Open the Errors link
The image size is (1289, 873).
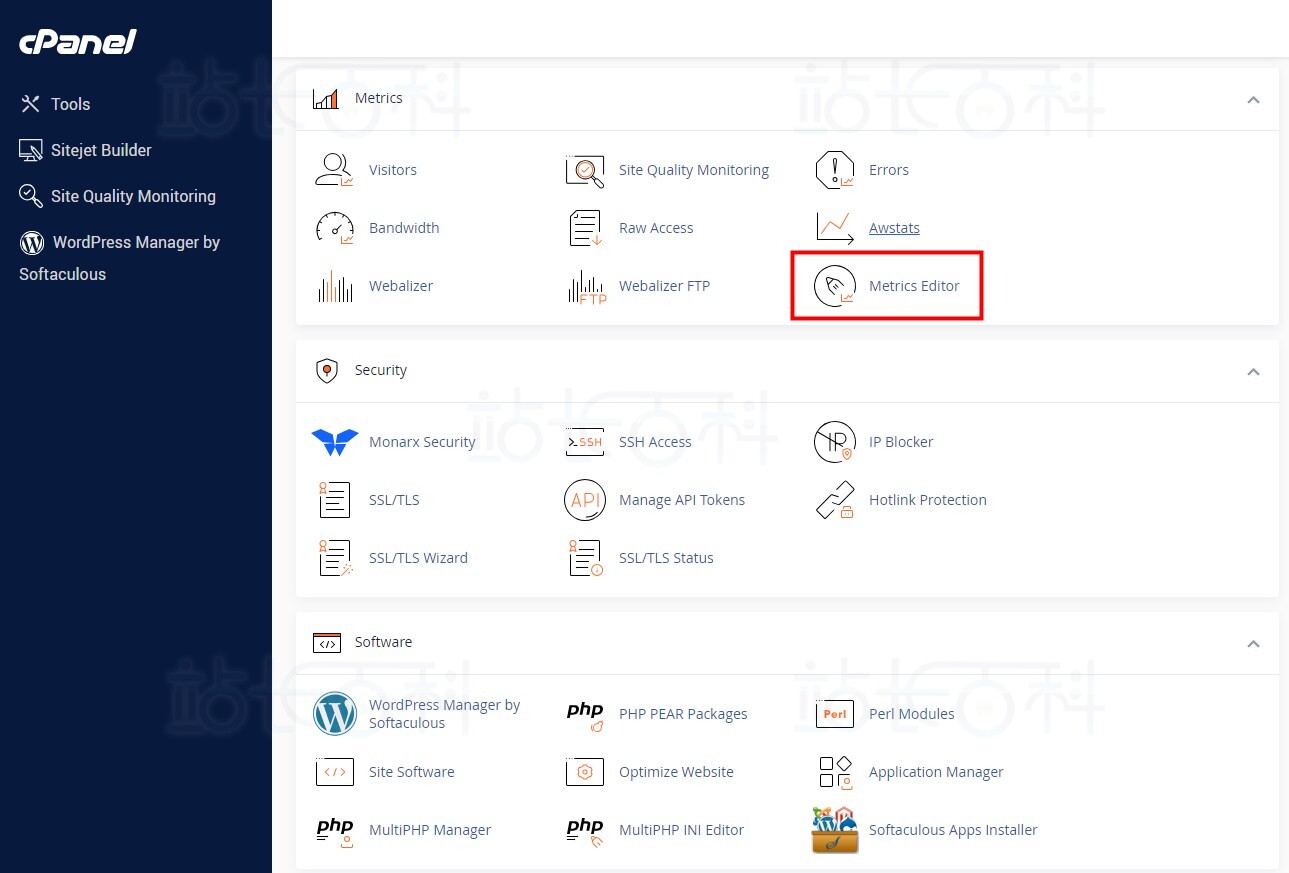coord(889,170)
